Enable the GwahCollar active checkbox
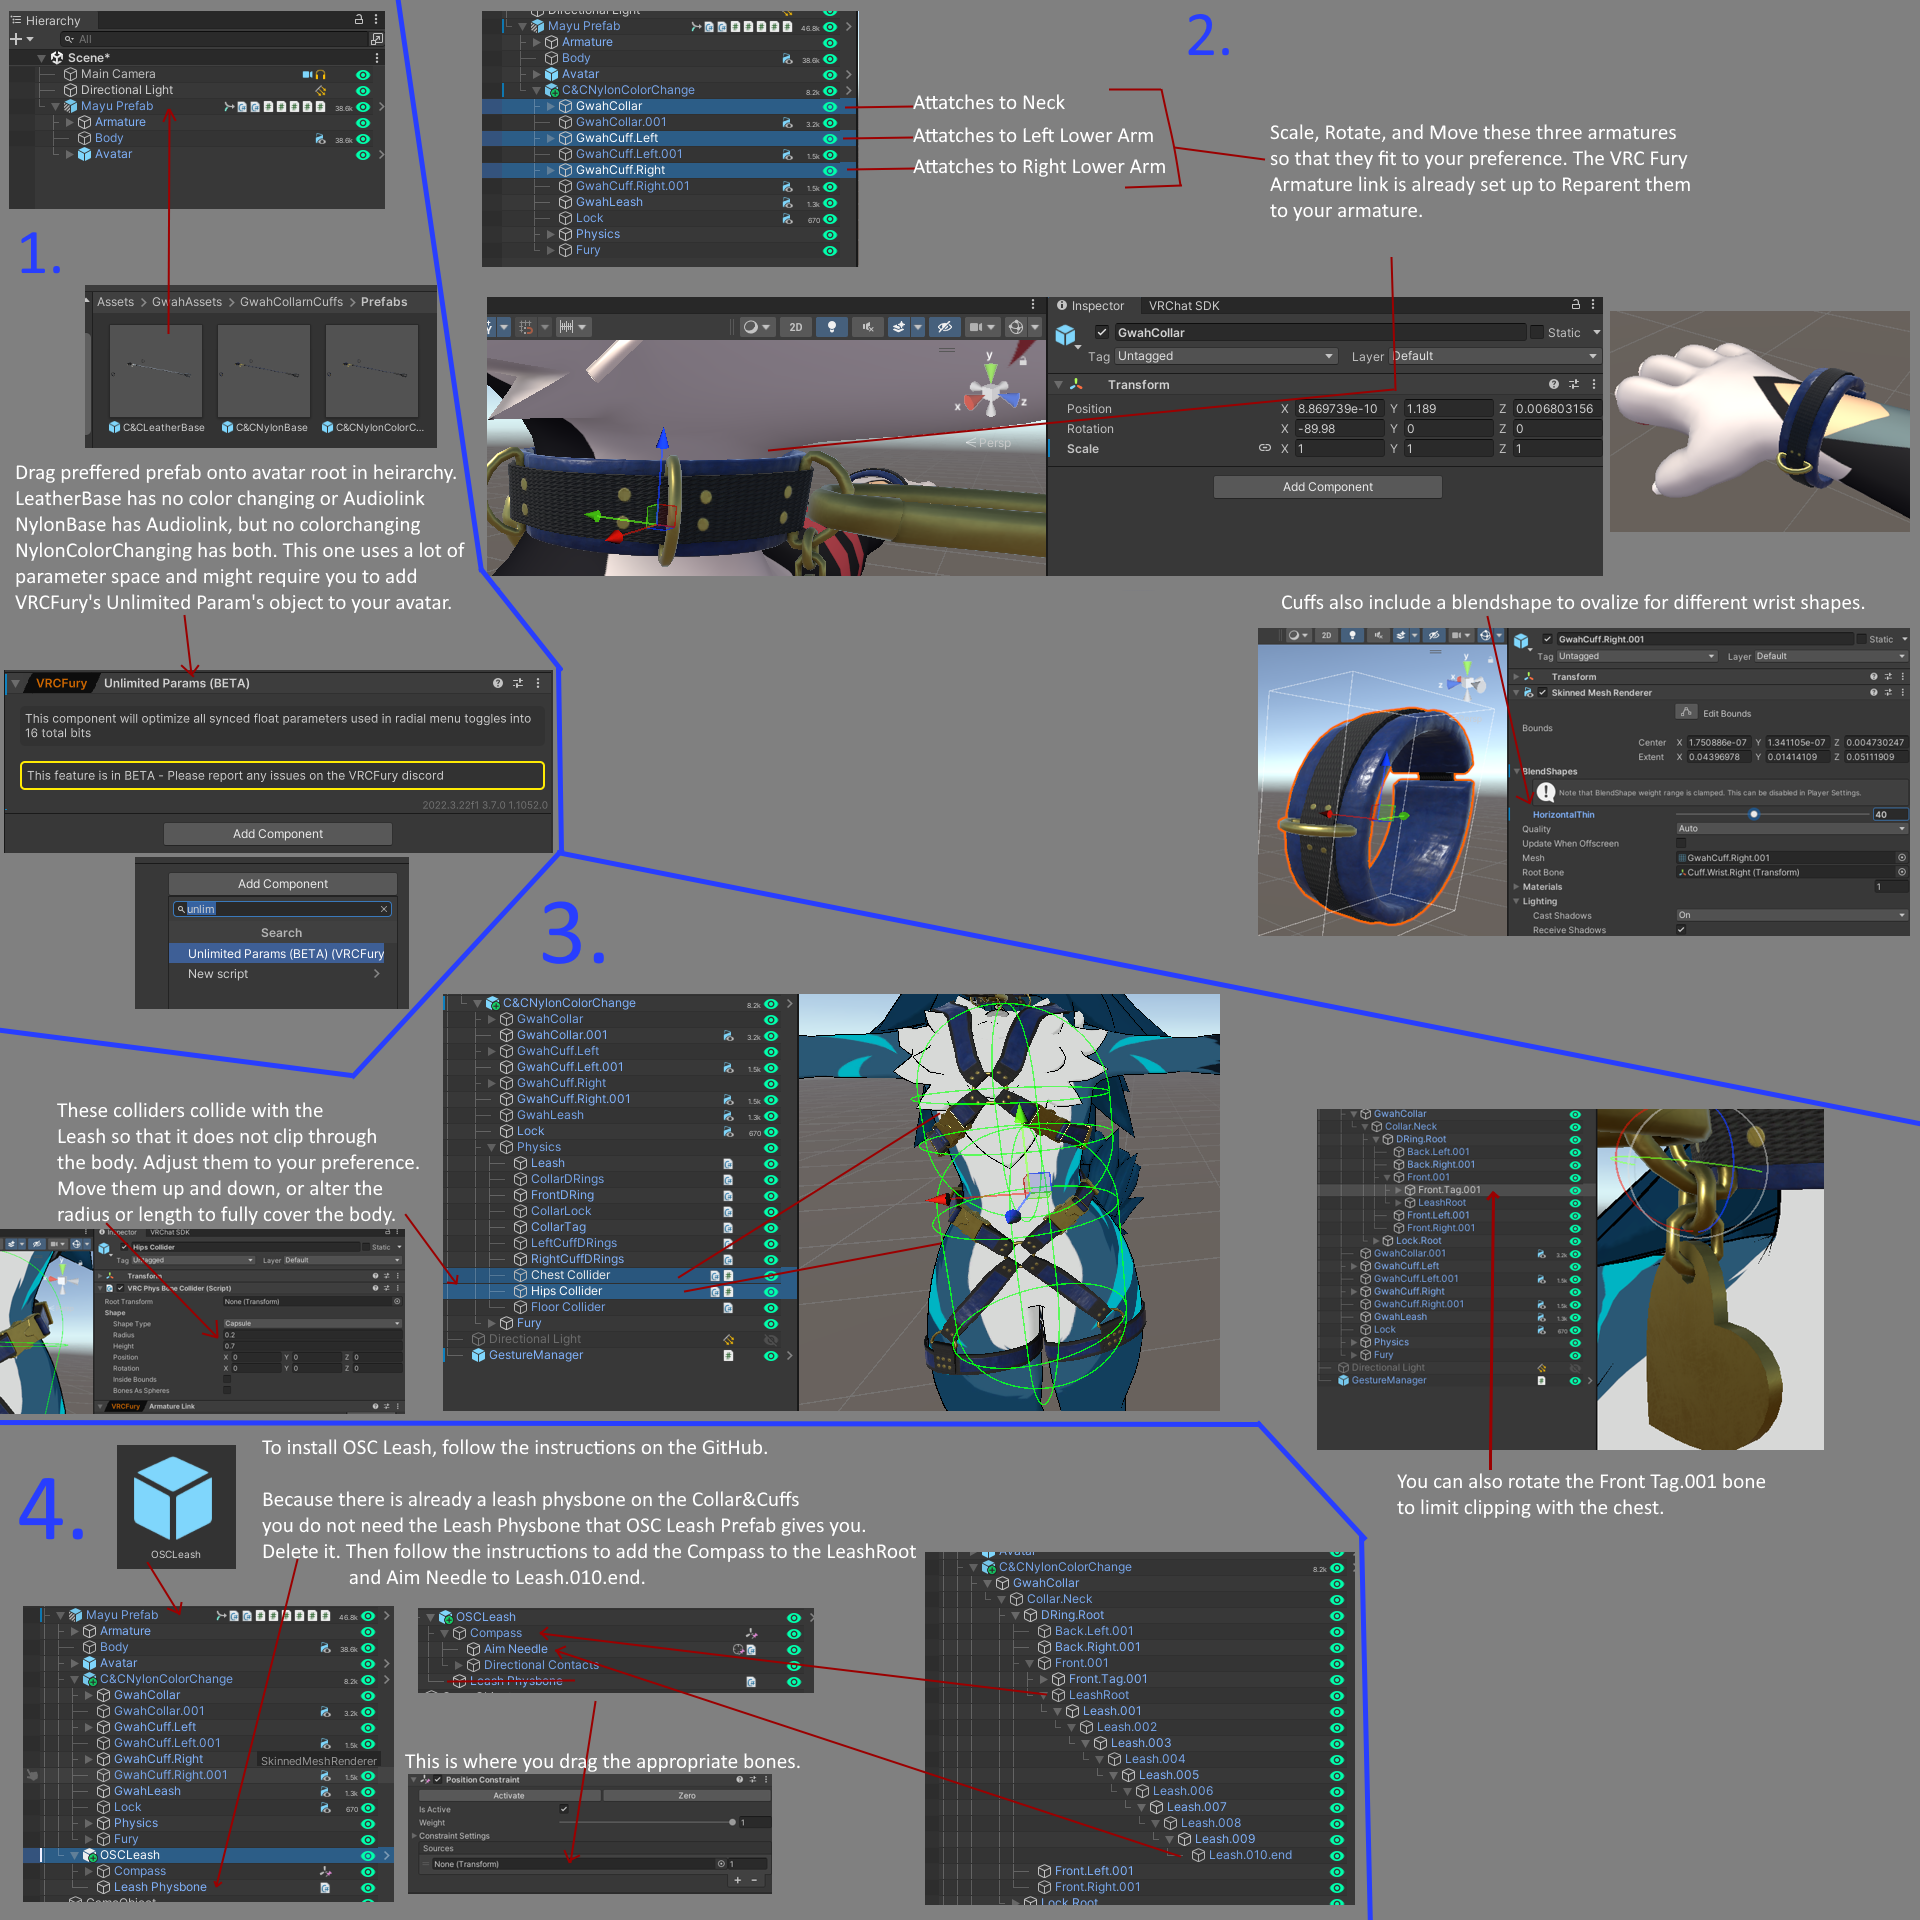 tap(1102, 332)
